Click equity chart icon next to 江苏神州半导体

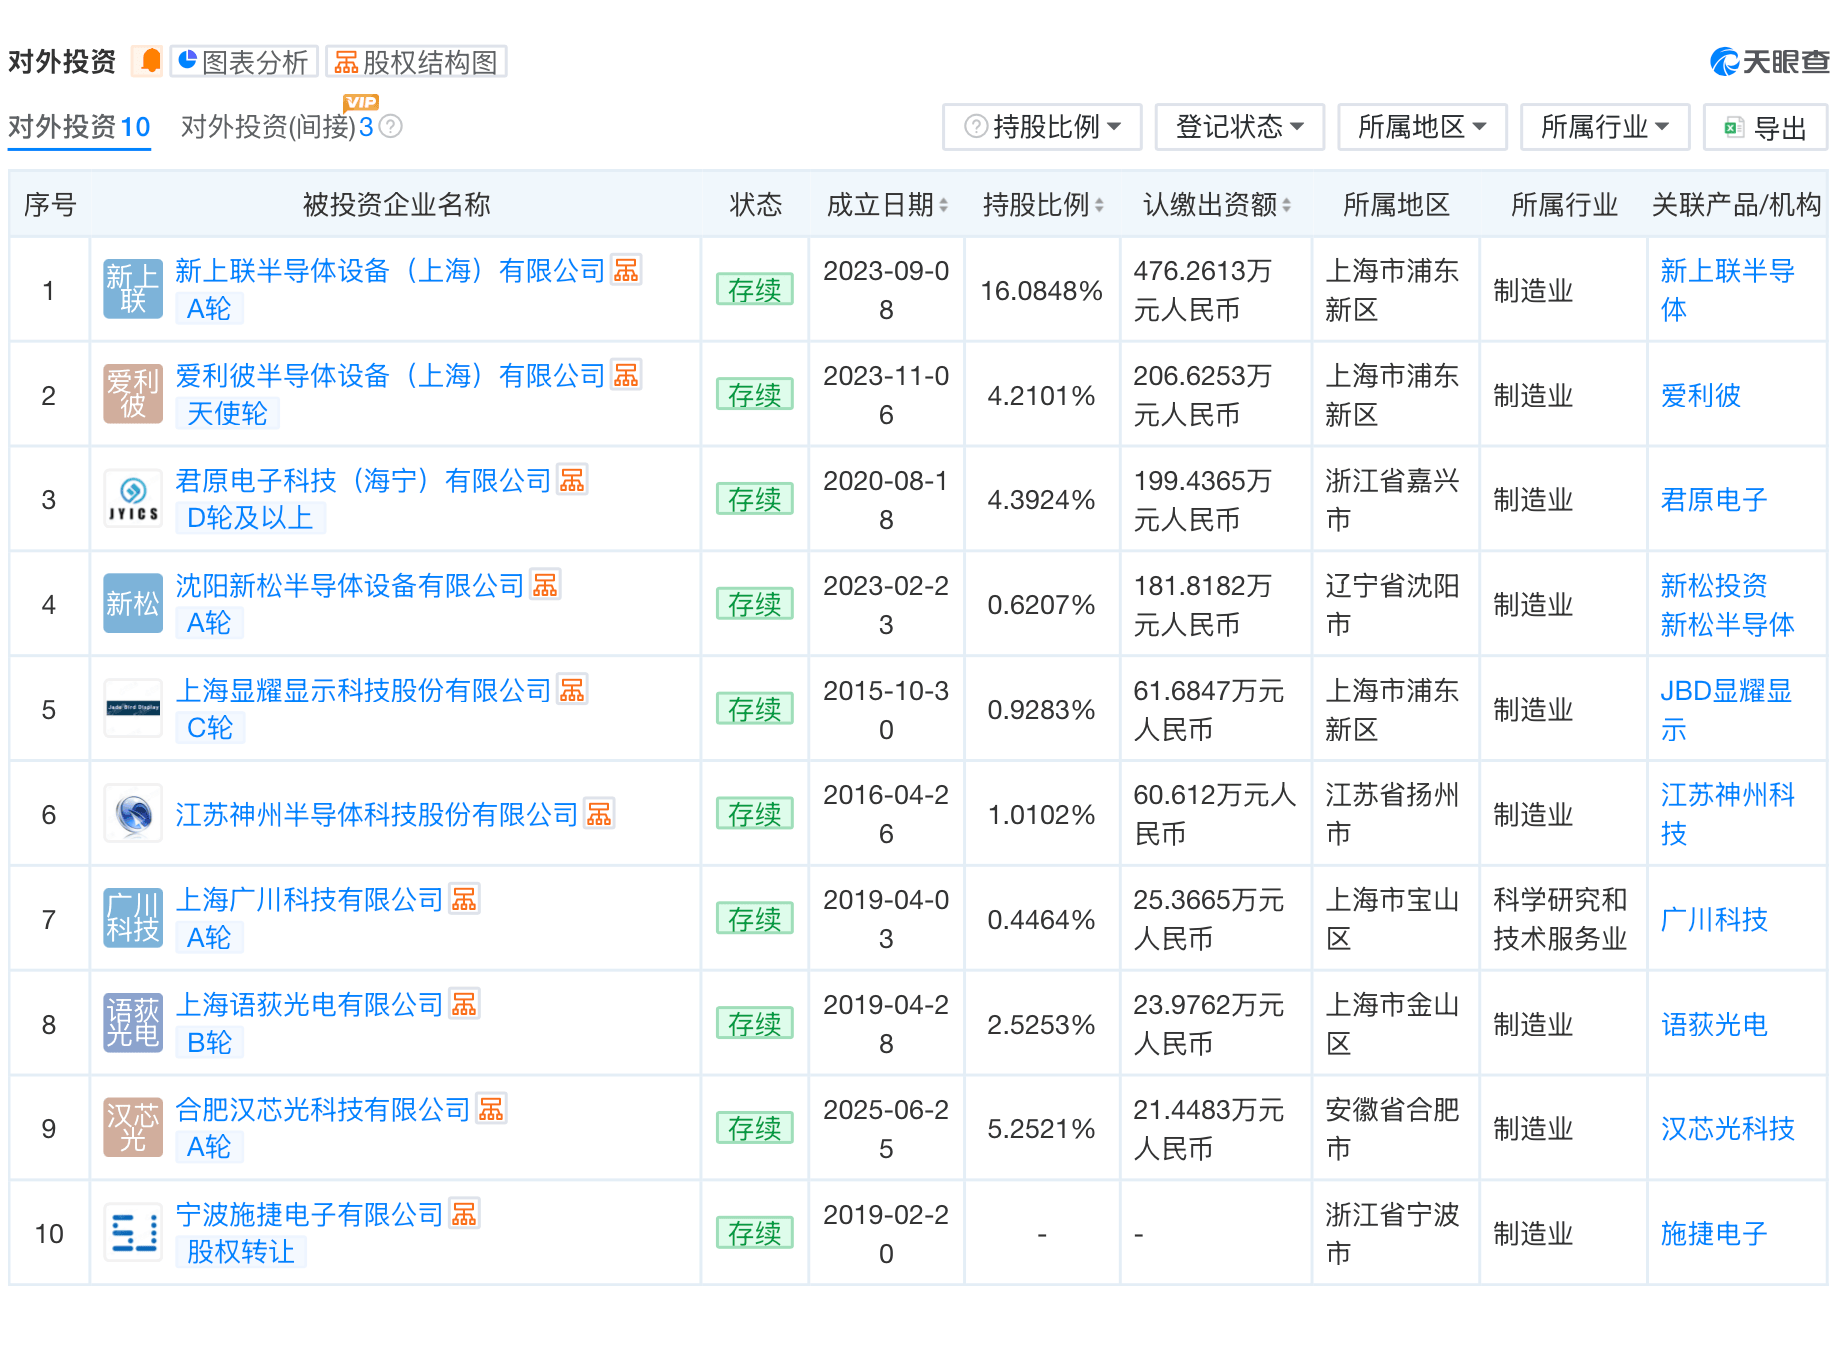[x=599, y=814]
